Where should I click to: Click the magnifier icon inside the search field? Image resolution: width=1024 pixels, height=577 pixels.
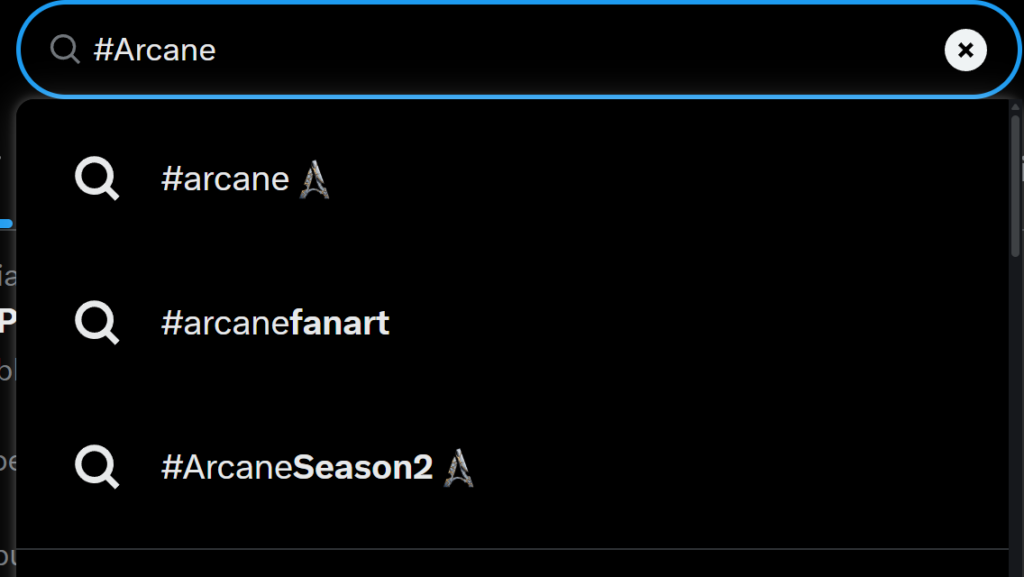tap(65, 50)
